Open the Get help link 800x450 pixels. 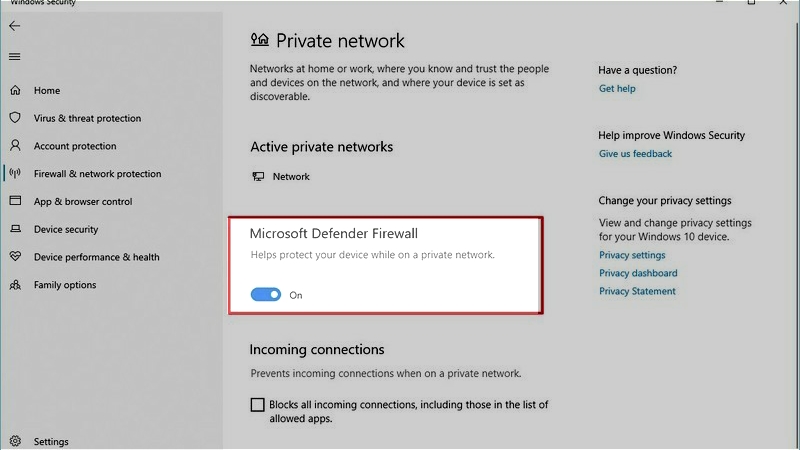[617, 89]
